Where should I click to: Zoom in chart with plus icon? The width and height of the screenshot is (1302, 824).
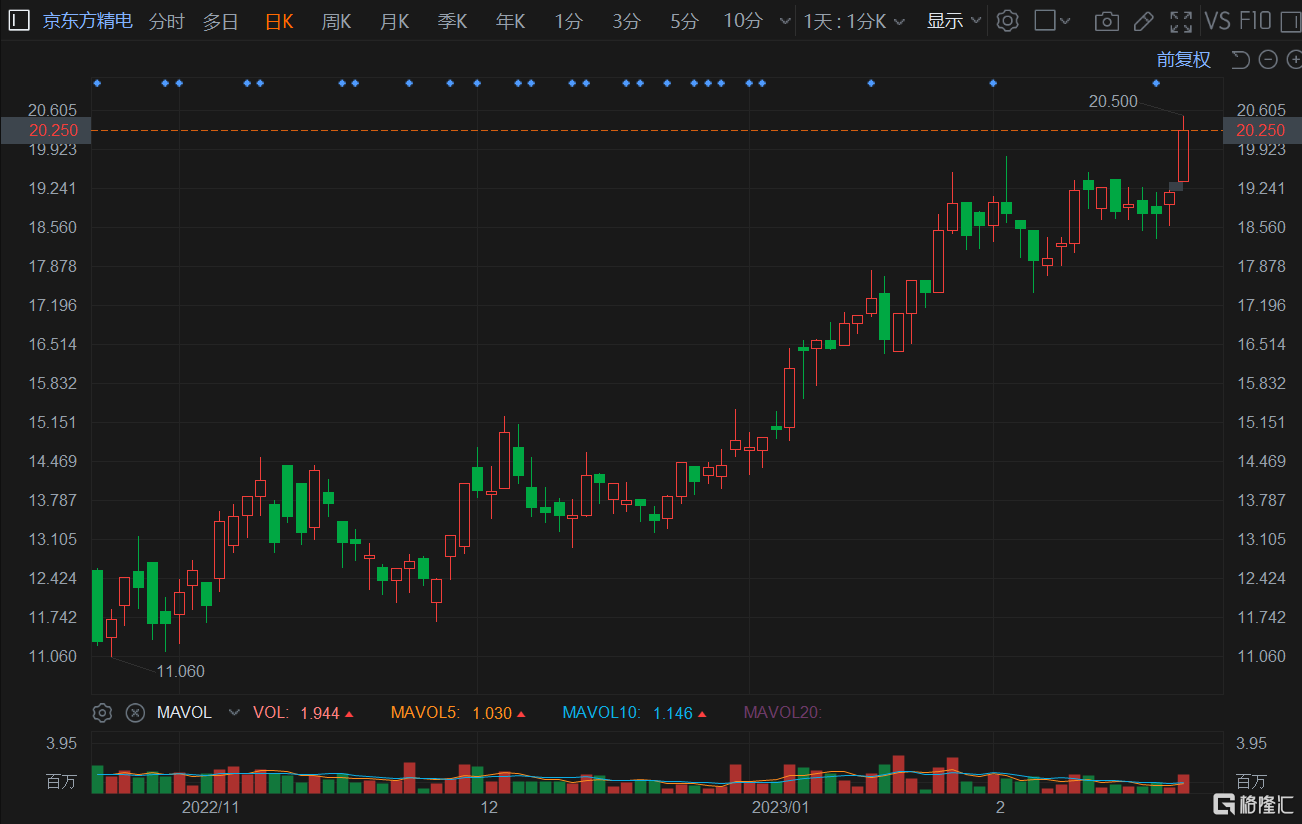(x=1294, y=60)
